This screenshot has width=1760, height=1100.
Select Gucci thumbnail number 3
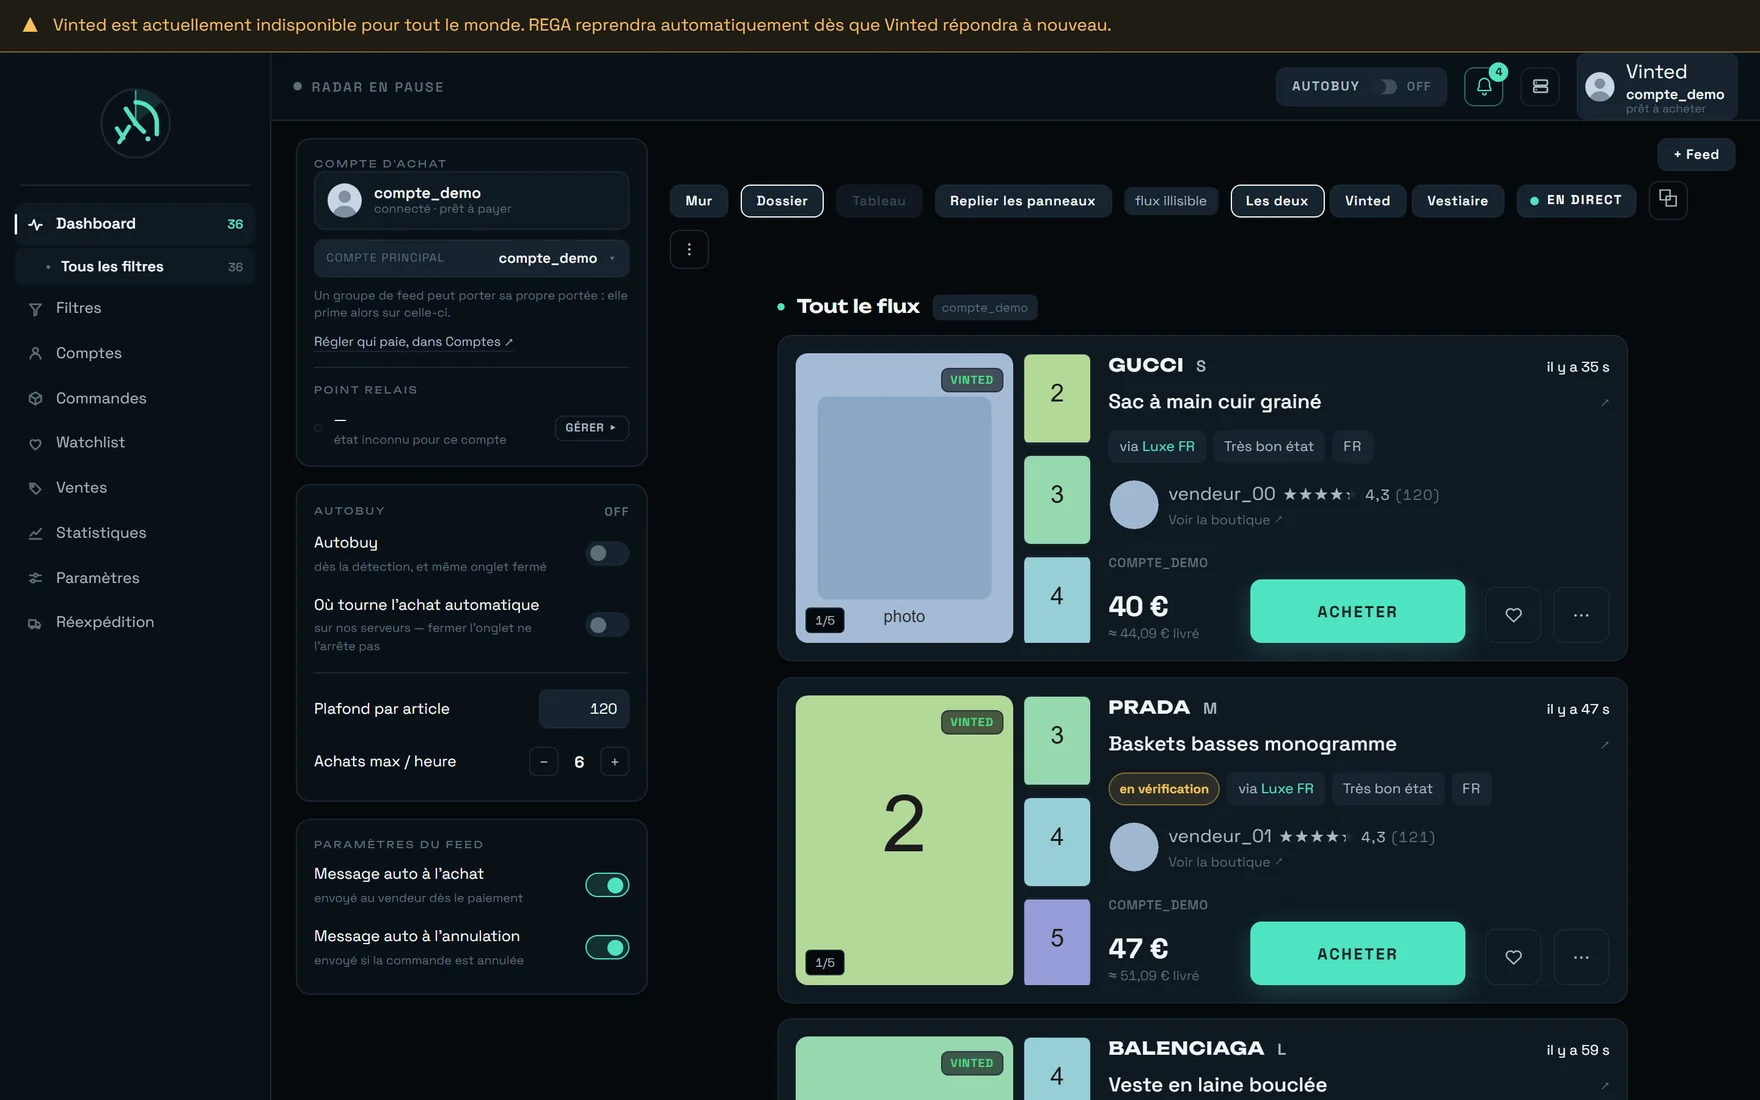pos(1057,500)
